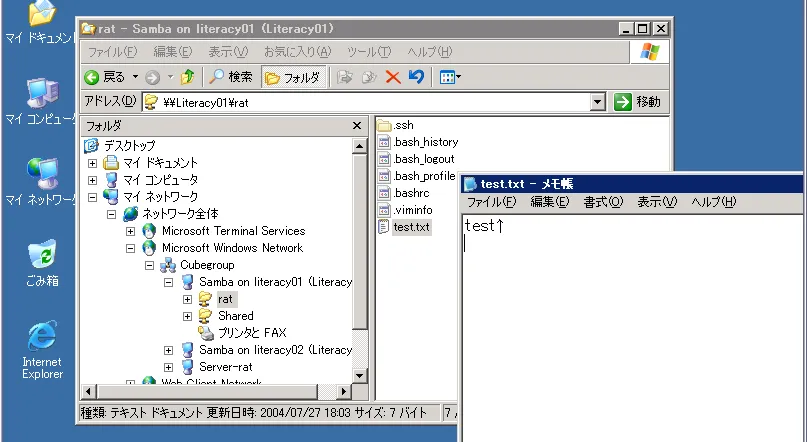The height and width of the screenshot is (442, 807).
Task: Open the address bar dropdown
Action: (597, 102)
